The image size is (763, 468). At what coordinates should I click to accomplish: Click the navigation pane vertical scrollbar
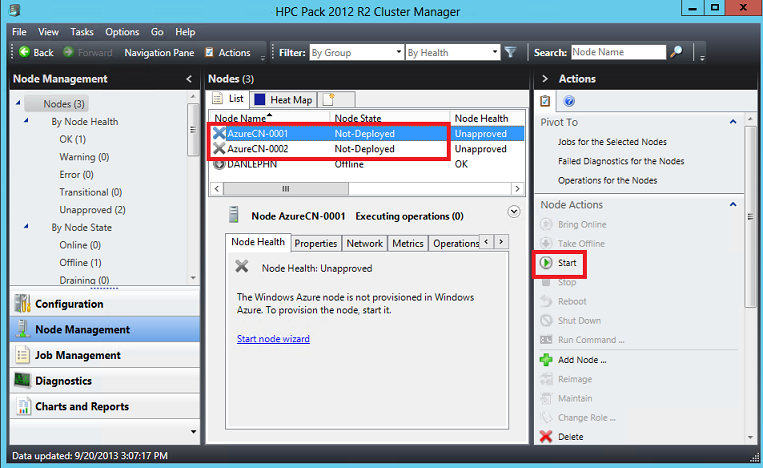(x=193, y=130)
